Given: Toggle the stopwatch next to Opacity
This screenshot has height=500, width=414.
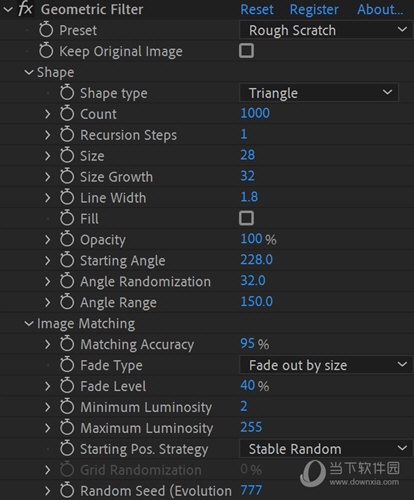Looking at the screenshot, I should coord(67,239).
